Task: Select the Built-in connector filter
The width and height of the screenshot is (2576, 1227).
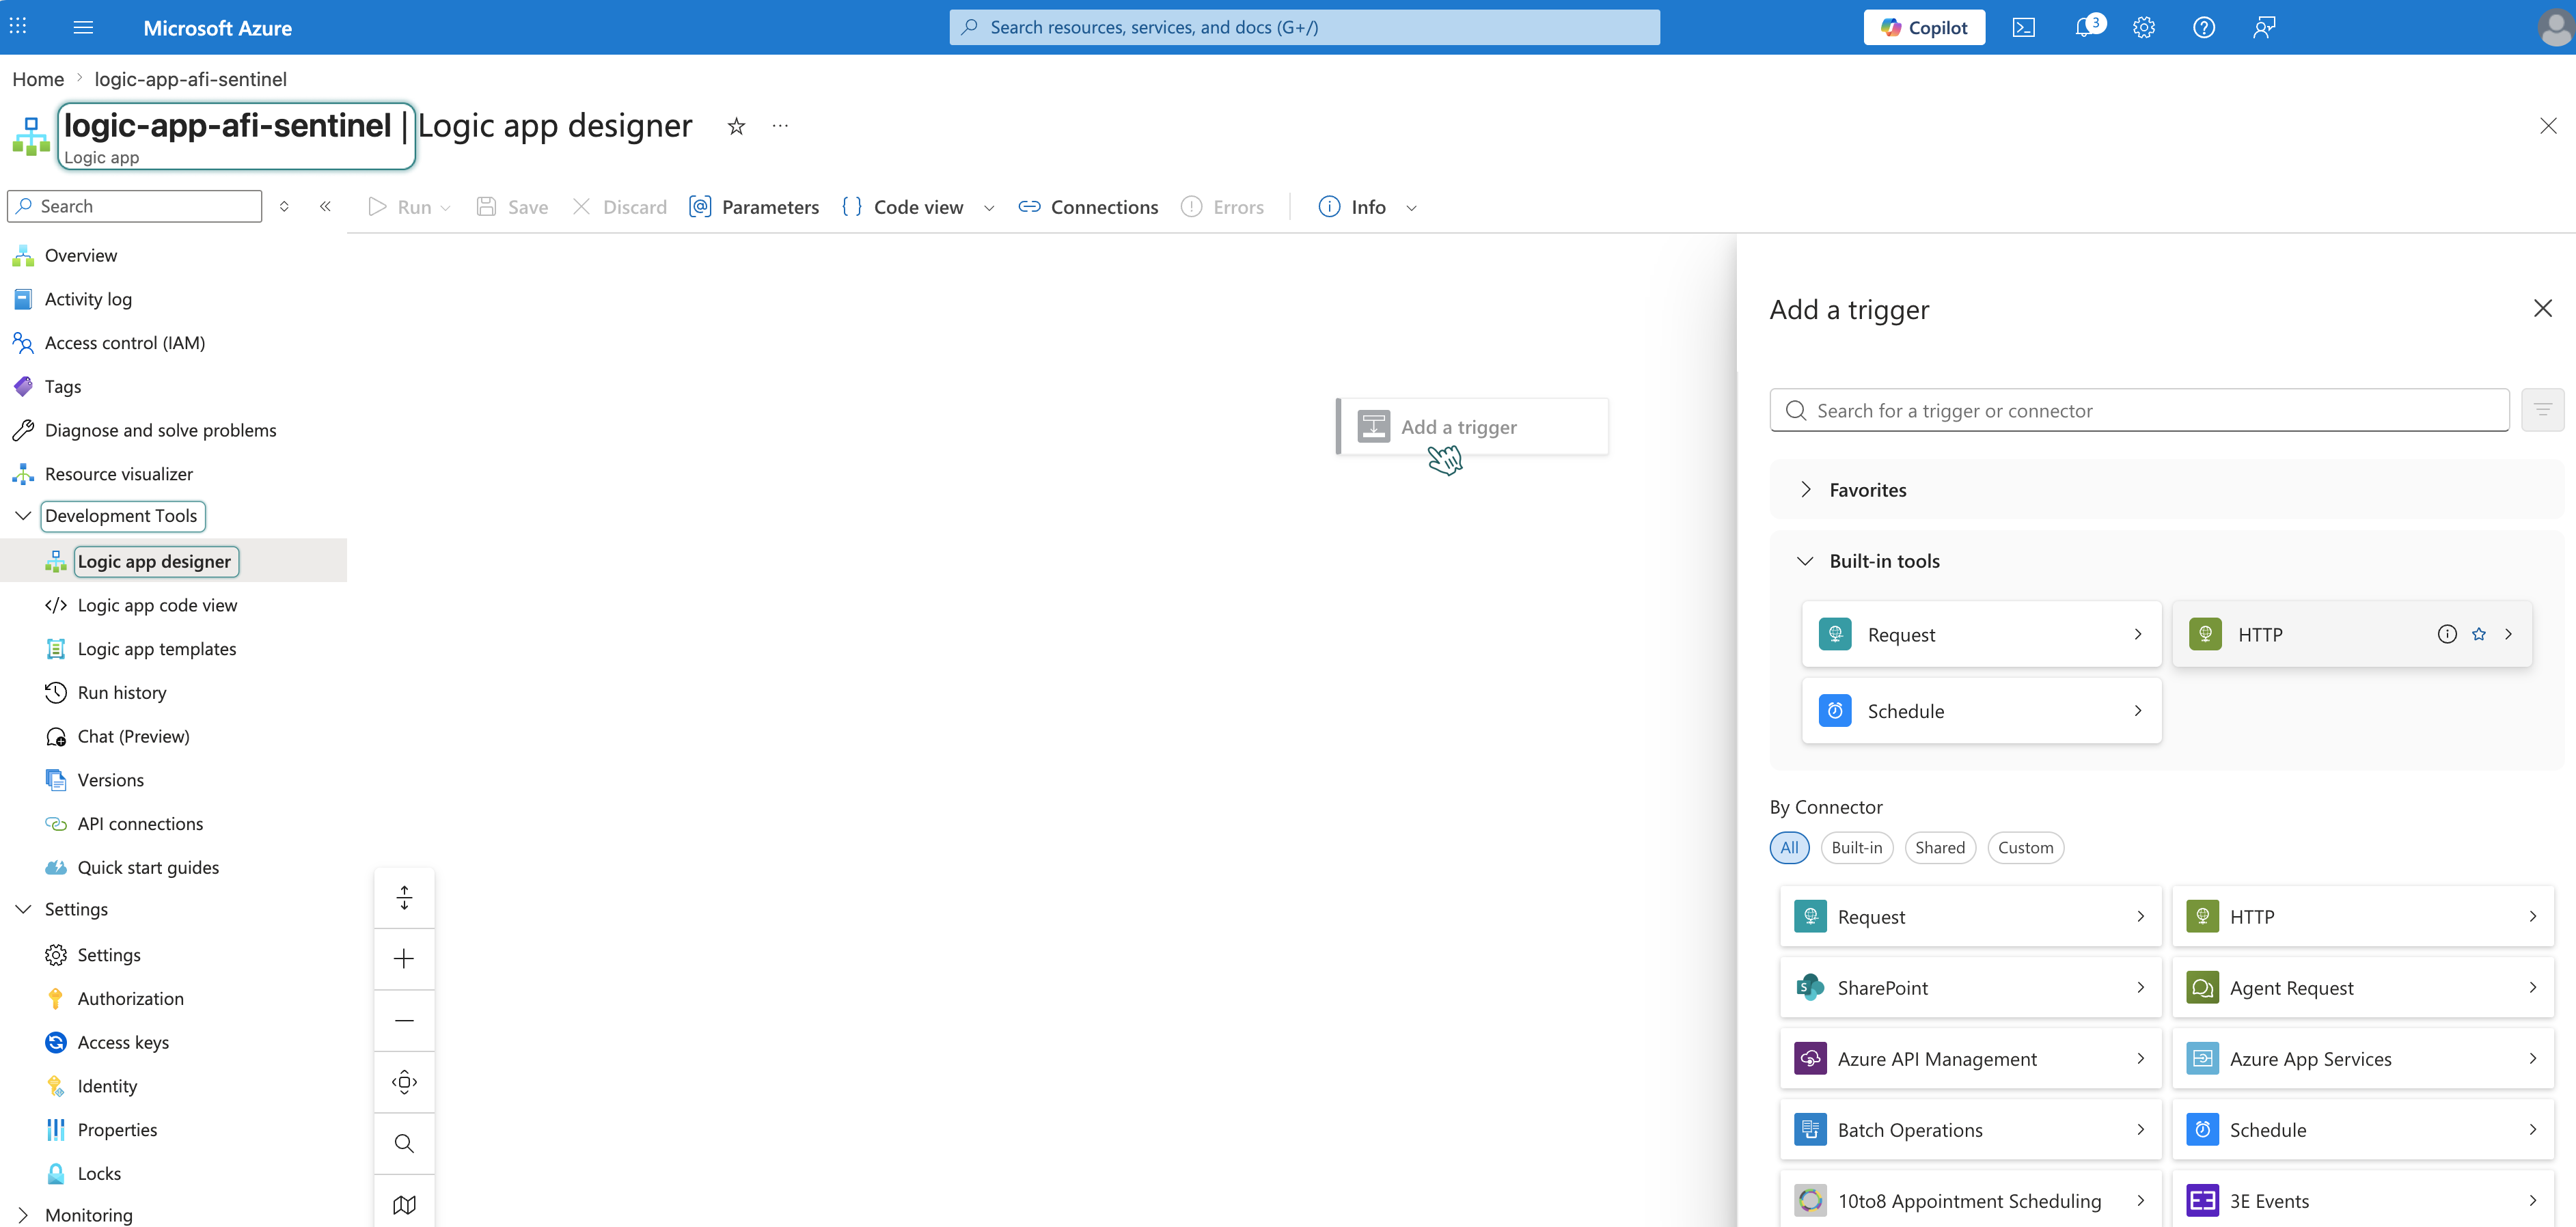Action: (1856, 847)
